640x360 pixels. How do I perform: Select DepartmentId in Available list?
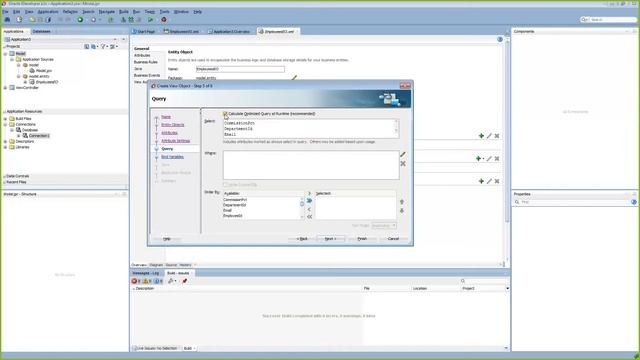click(235, 205)
